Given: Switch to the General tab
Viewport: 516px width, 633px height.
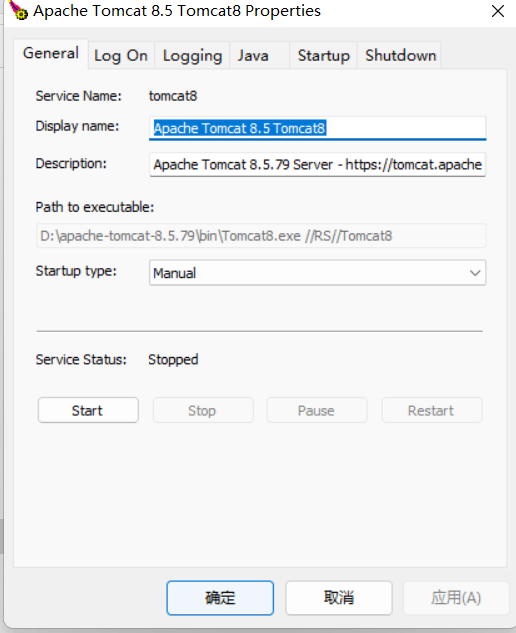Looking at the screenshot, I should tap(51, 54).
